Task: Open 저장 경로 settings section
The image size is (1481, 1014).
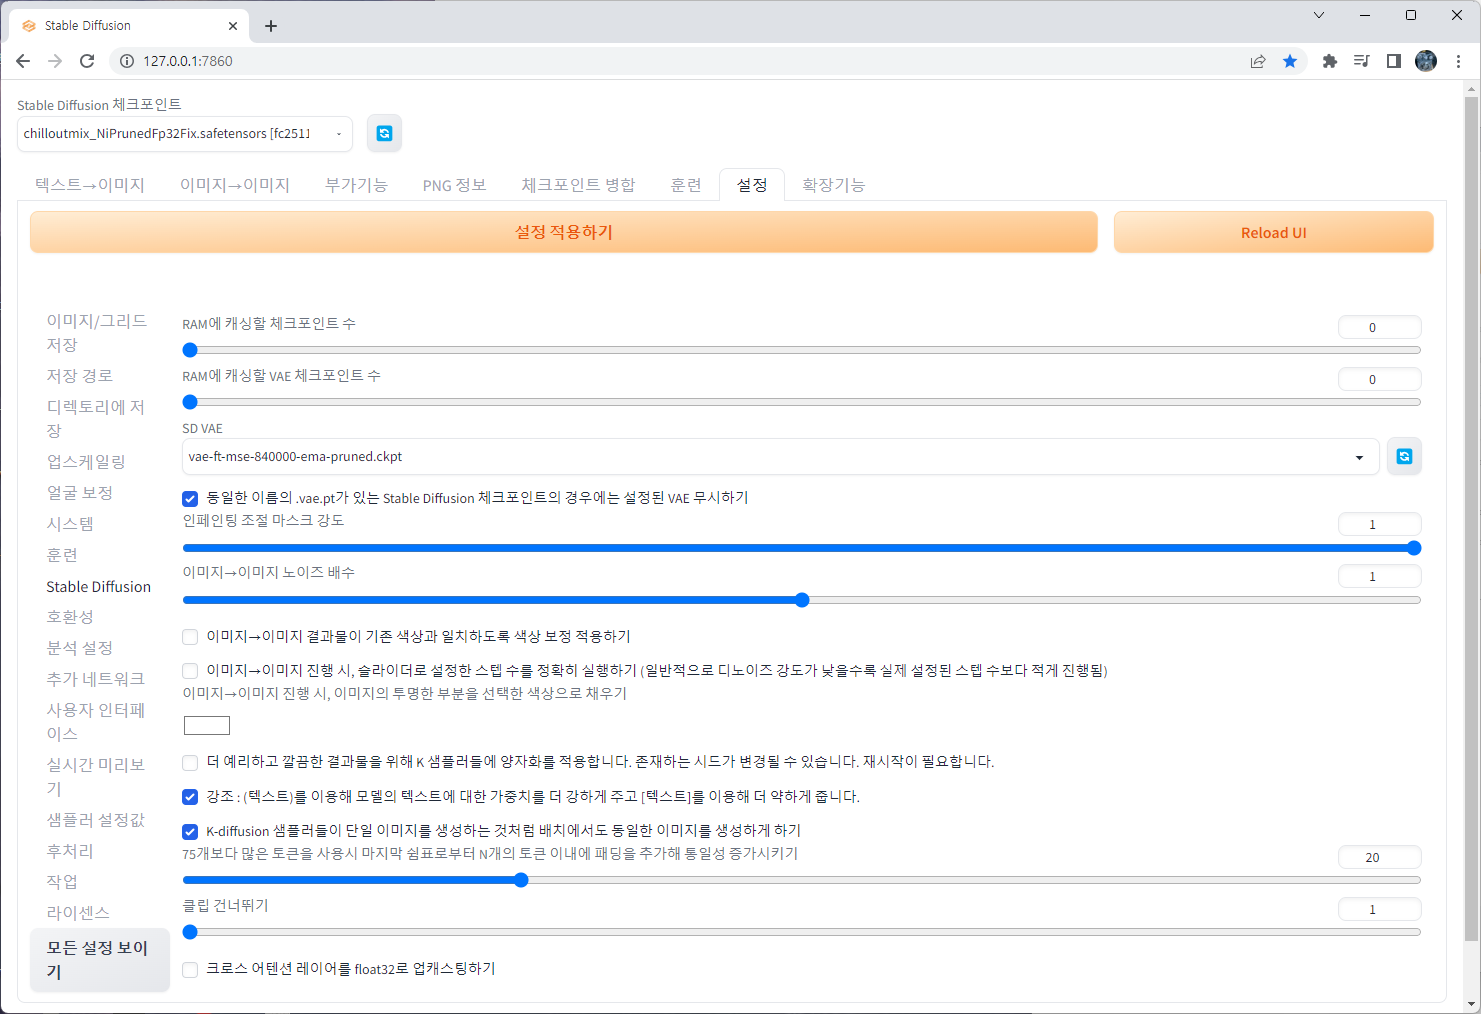Action: (x=80, y=376)
